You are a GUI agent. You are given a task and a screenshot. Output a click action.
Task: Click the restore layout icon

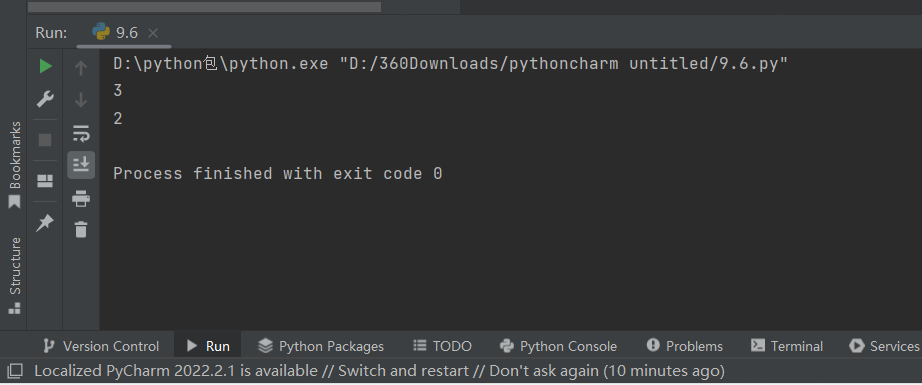45,180
